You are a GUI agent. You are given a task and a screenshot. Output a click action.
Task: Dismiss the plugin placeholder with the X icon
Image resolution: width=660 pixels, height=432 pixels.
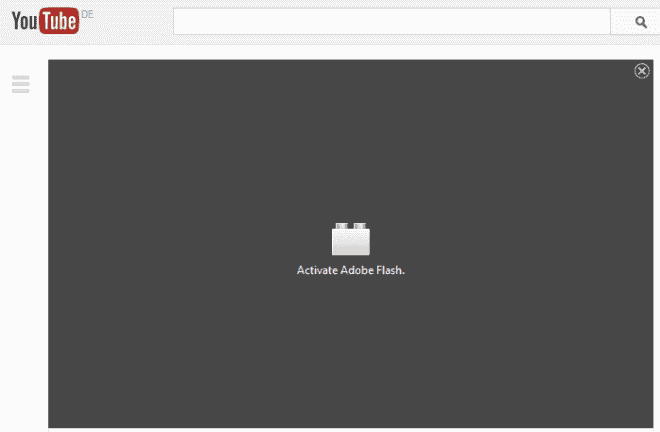point(642,71)
